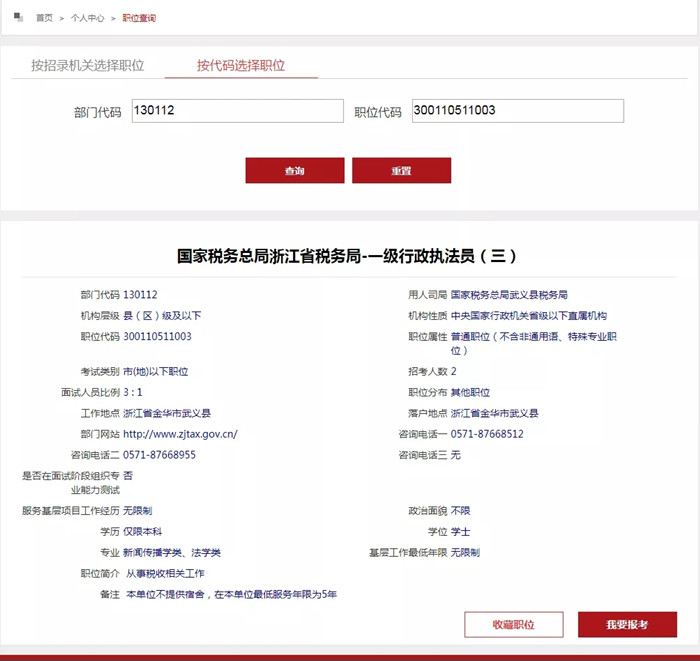The image size is (700, 661).
Task: Click phone number 0571-87668512
Action: pyautogui.click(x=487, y=434)
